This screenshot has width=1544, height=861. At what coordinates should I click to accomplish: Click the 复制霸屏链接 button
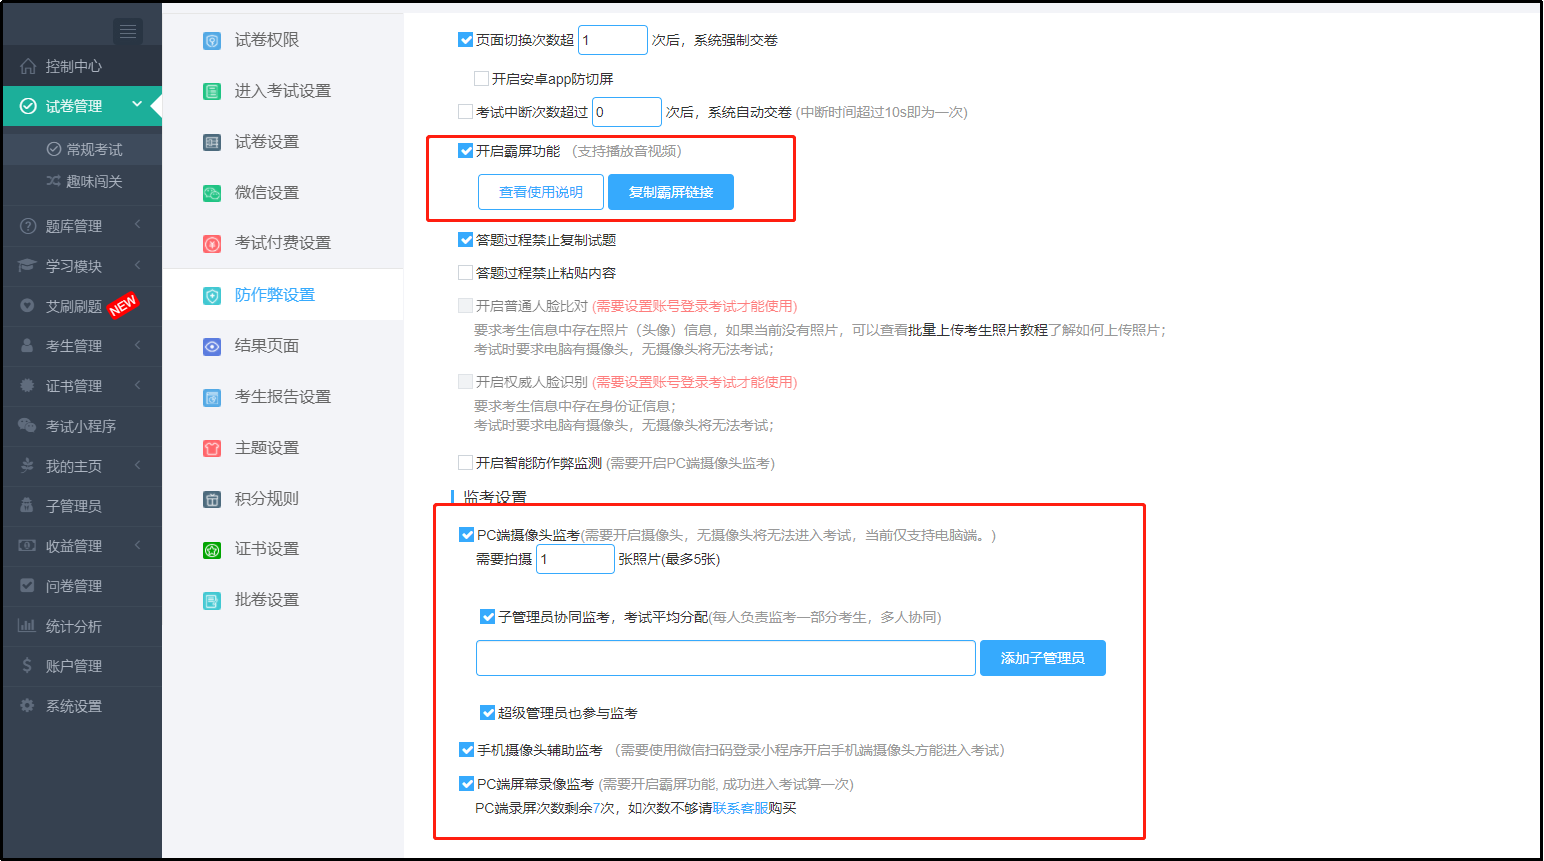pos(671,192)
